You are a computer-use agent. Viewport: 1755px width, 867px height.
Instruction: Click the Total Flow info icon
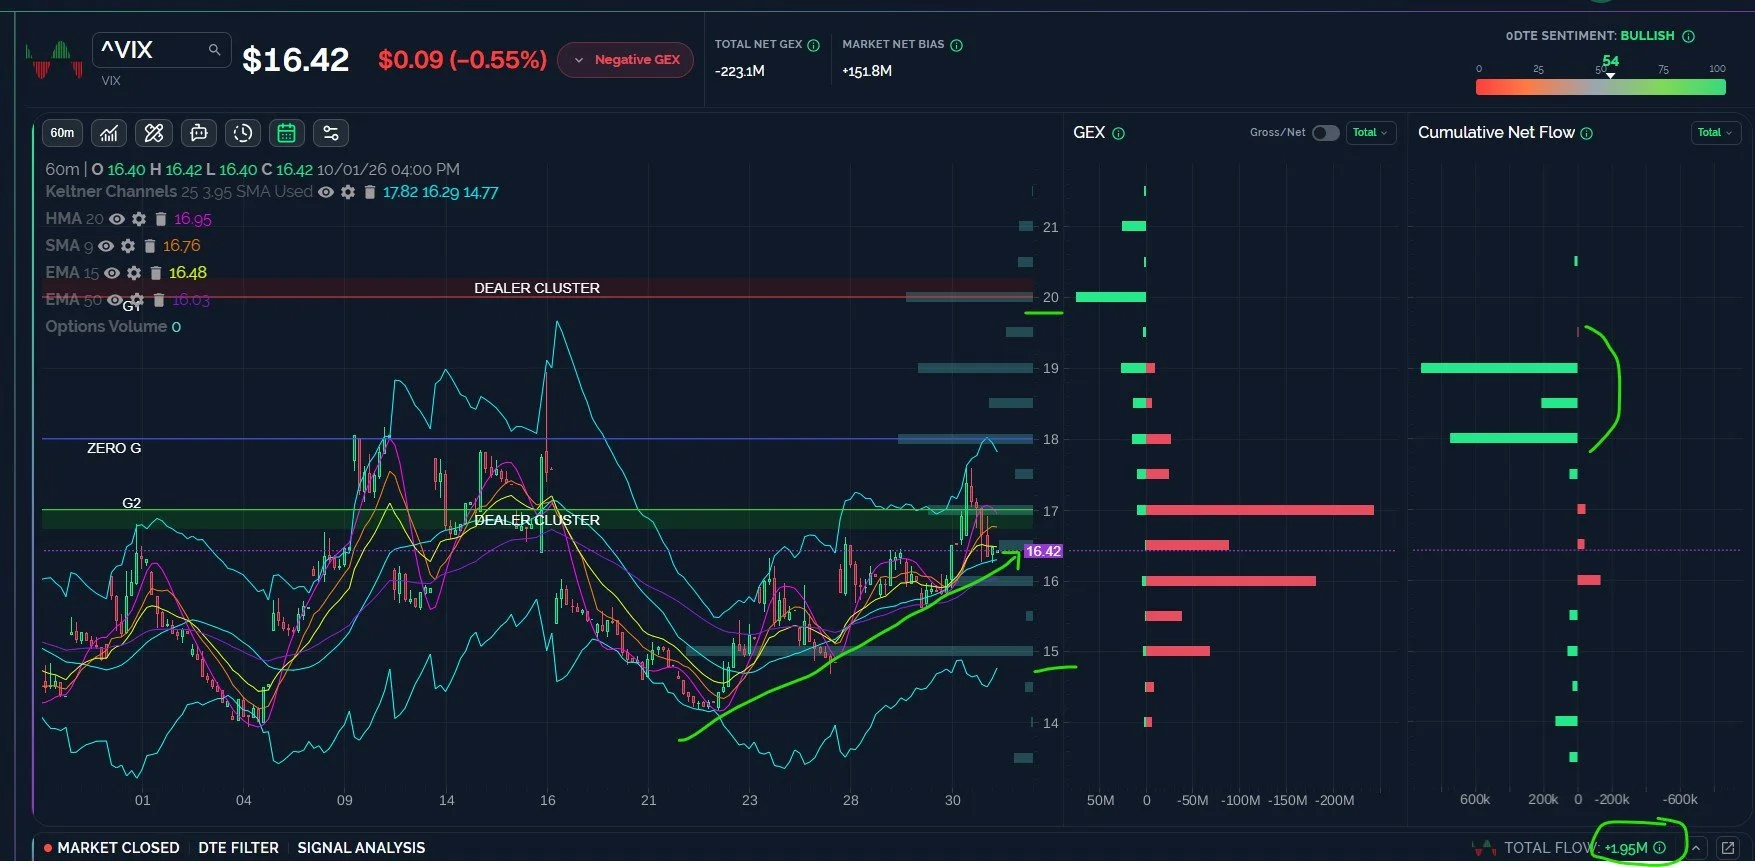coord(1660,848)
